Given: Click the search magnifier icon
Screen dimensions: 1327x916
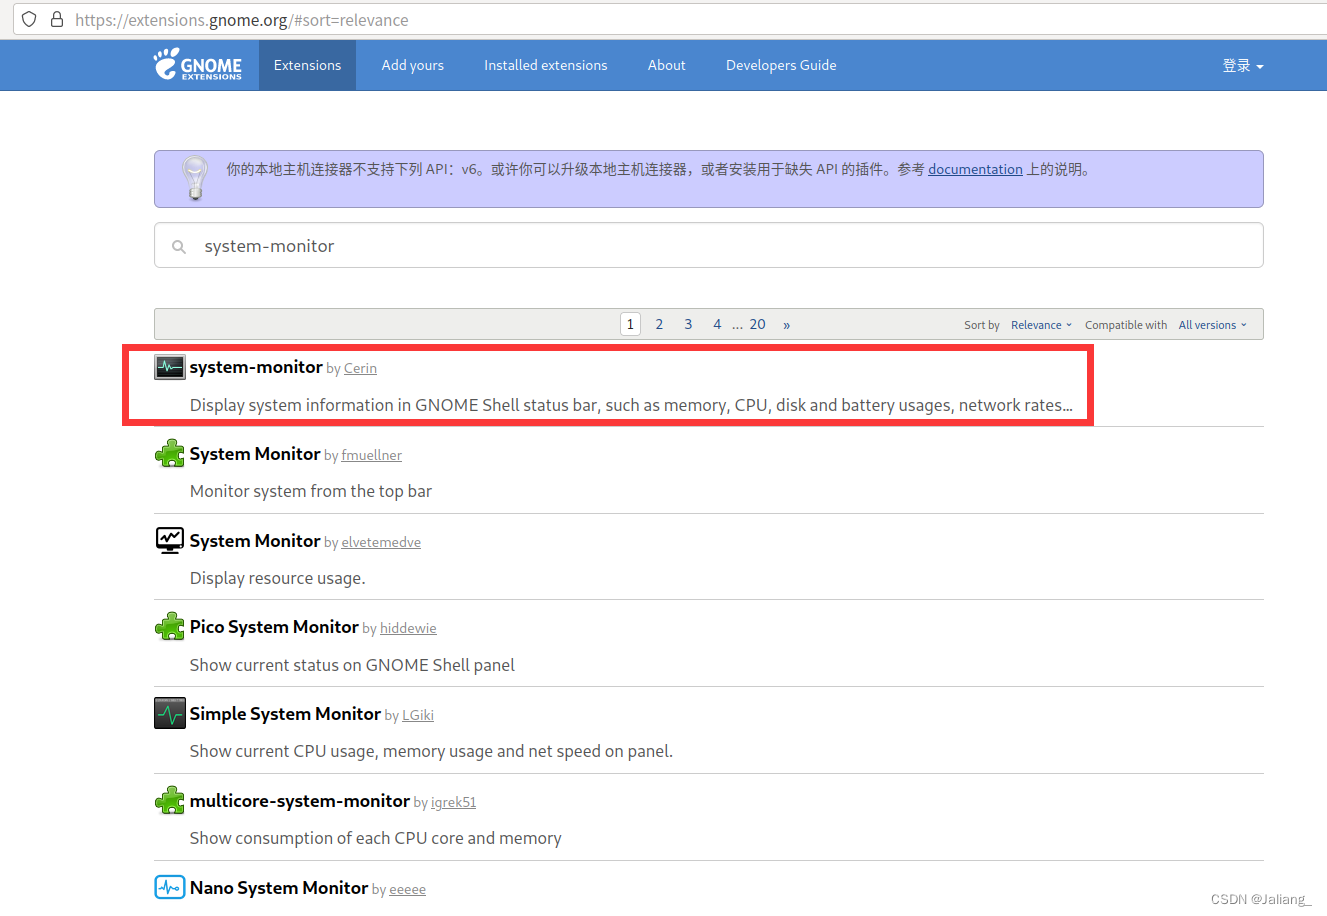Looking at the screenshot, I should (179, 246).
